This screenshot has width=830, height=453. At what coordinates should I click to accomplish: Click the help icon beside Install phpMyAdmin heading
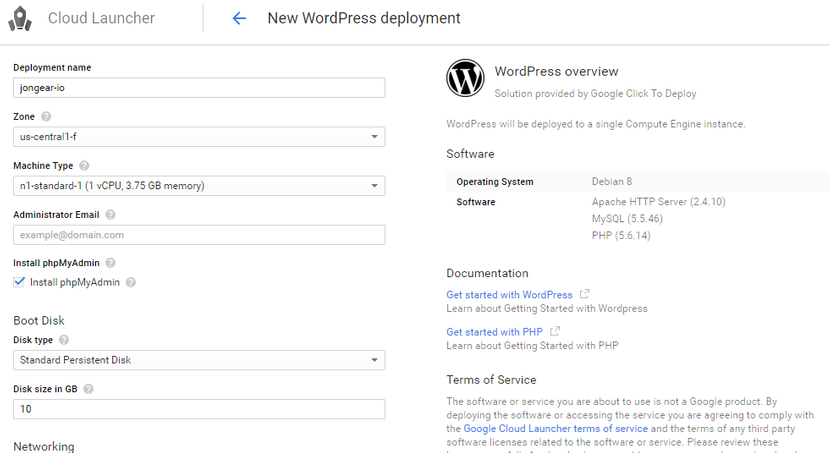pos(110,263)
